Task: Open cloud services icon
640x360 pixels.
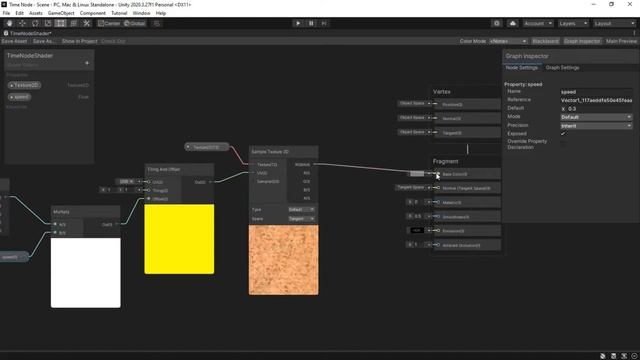Action: (x=513, y=23)
